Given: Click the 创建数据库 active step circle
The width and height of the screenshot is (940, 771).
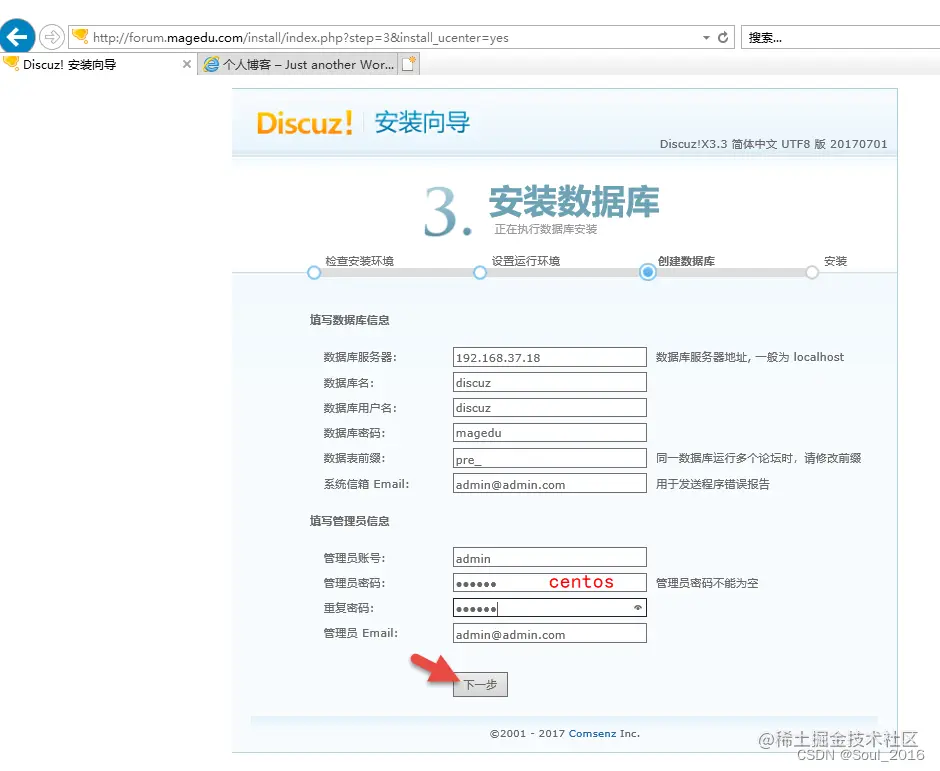Looking at the screenshot, I should [x=647, y=272].
